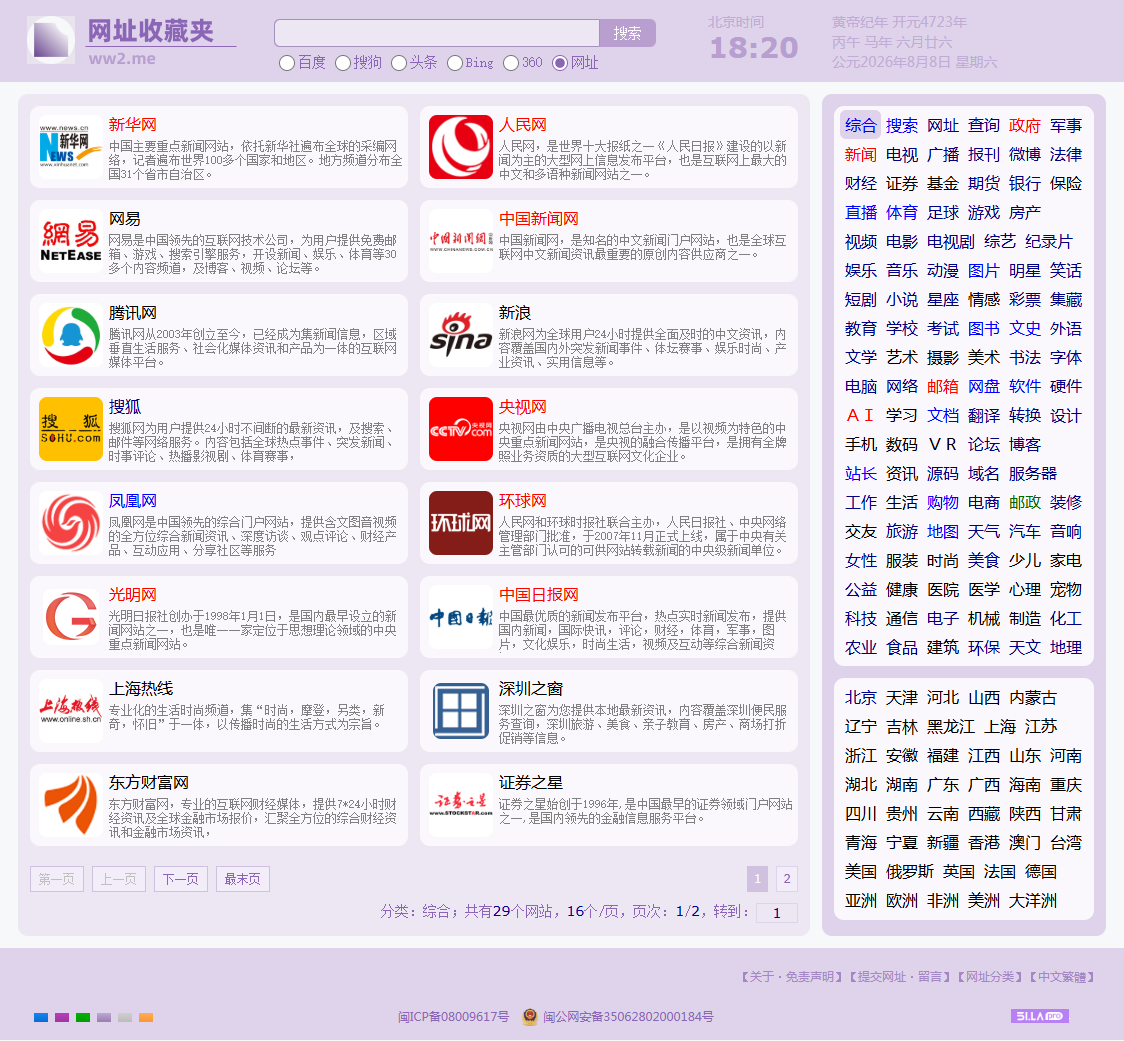Select the 360 search engine radio
1124x1041 pixels.
[511, 63]
